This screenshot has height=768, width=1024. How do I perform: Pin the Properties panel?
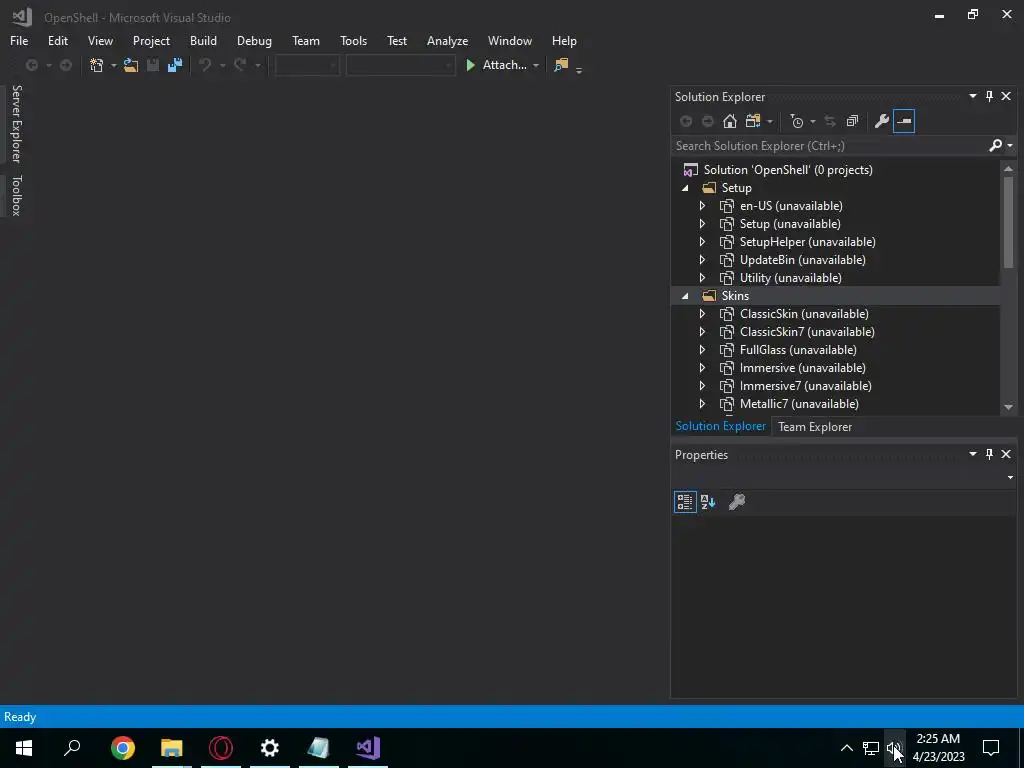[989, 454]
